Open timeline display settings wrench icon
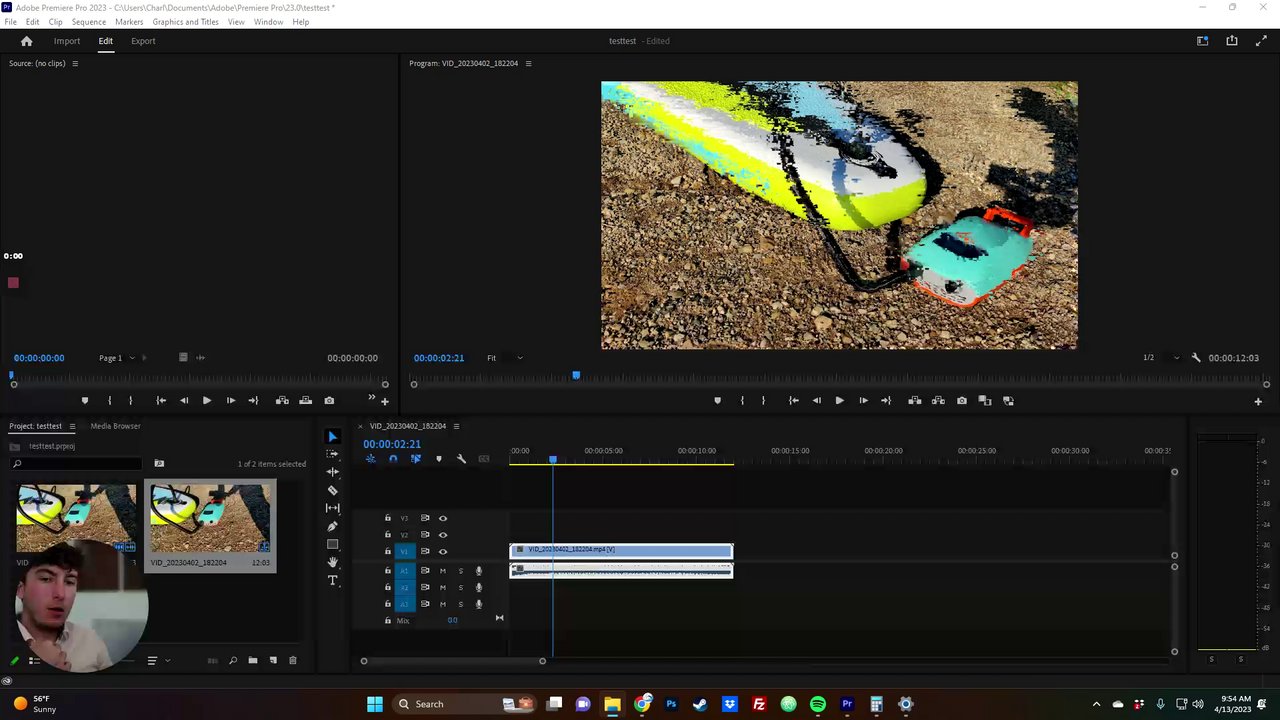 tap(461, 459)
